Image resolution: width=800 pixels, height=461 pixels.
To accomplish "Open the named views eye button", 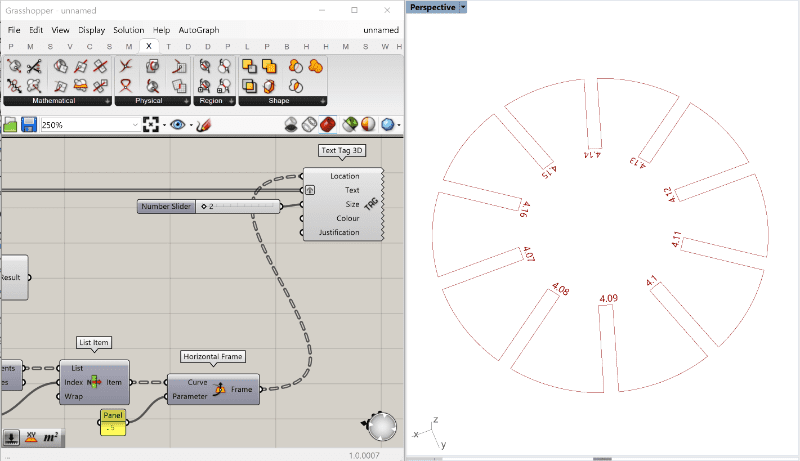I will (178, 125).
